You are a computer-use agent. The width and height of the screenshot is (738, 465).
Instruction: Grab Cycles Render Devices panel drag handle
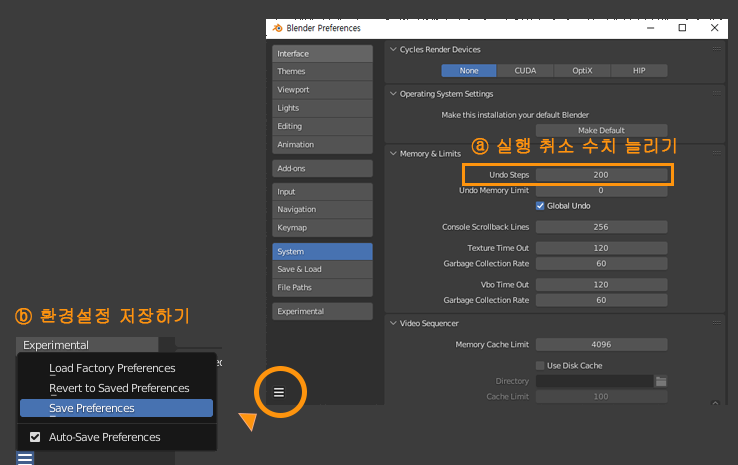coord(716,49)
